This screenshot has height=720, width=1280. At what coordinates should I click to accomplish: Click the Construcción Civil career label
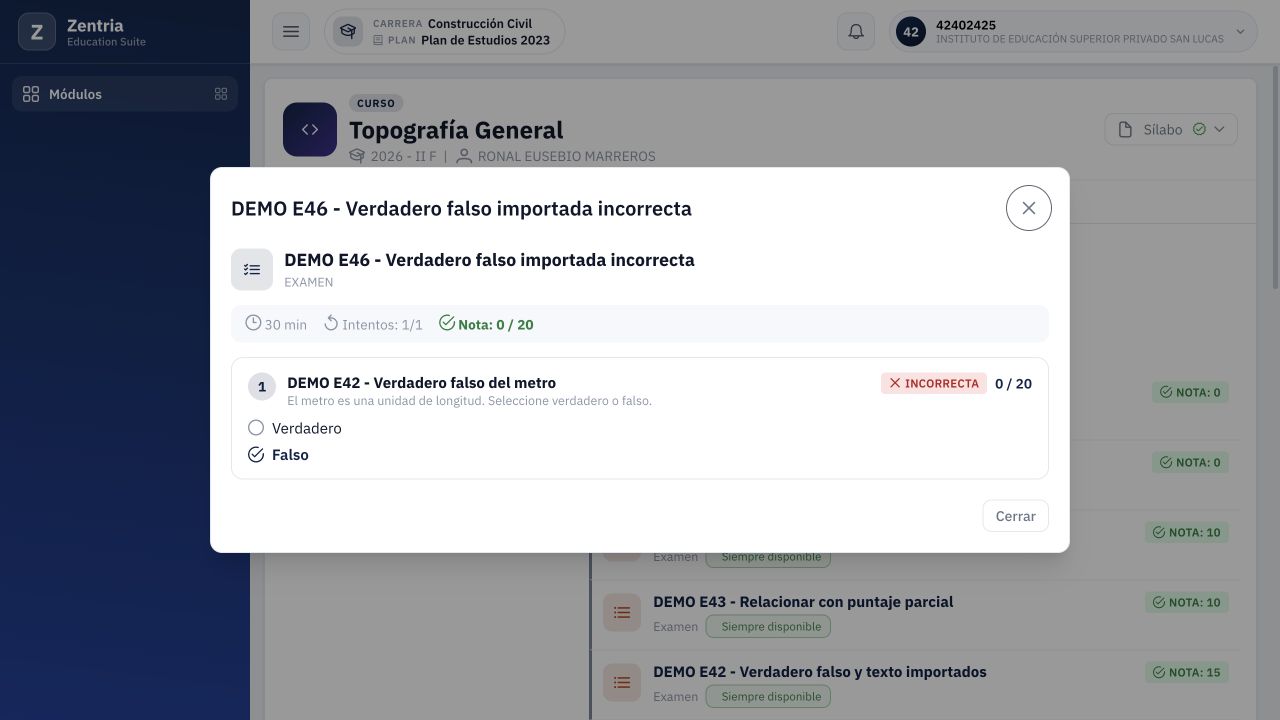point(480,23)
